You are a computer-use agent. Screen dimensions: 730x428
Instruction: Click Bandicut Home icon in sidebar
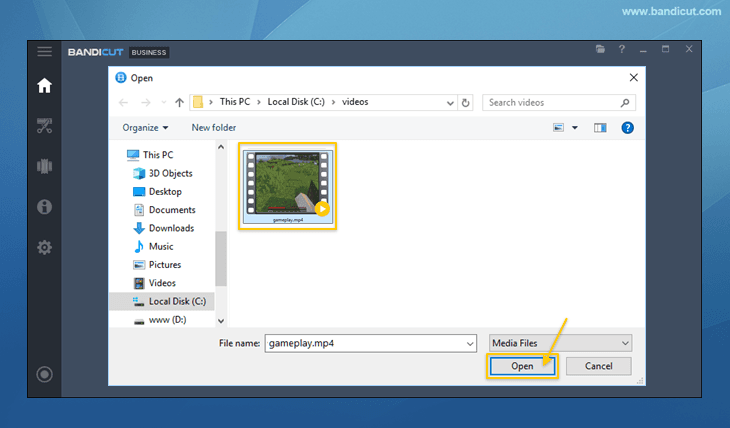pos(44,86)
